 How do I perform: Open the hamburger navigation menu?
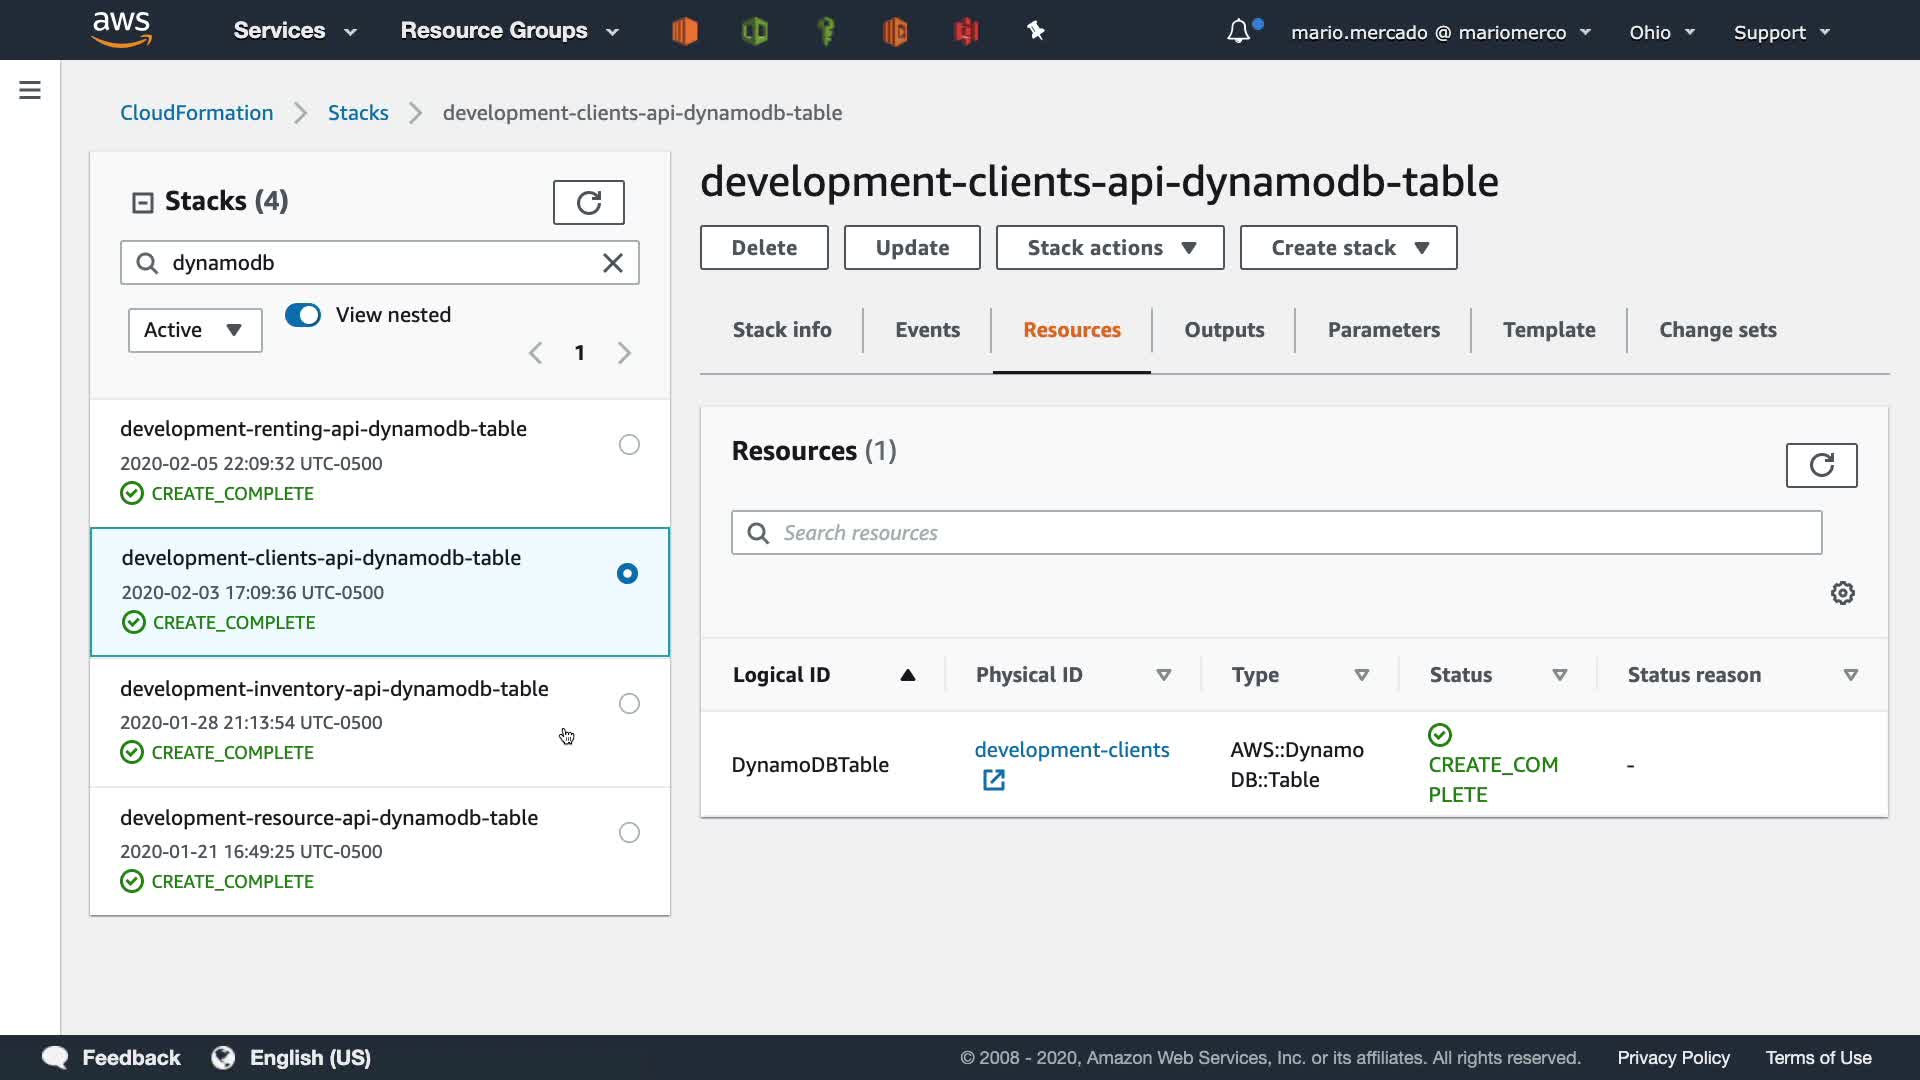pyautogui.click(x=30, y=91)
